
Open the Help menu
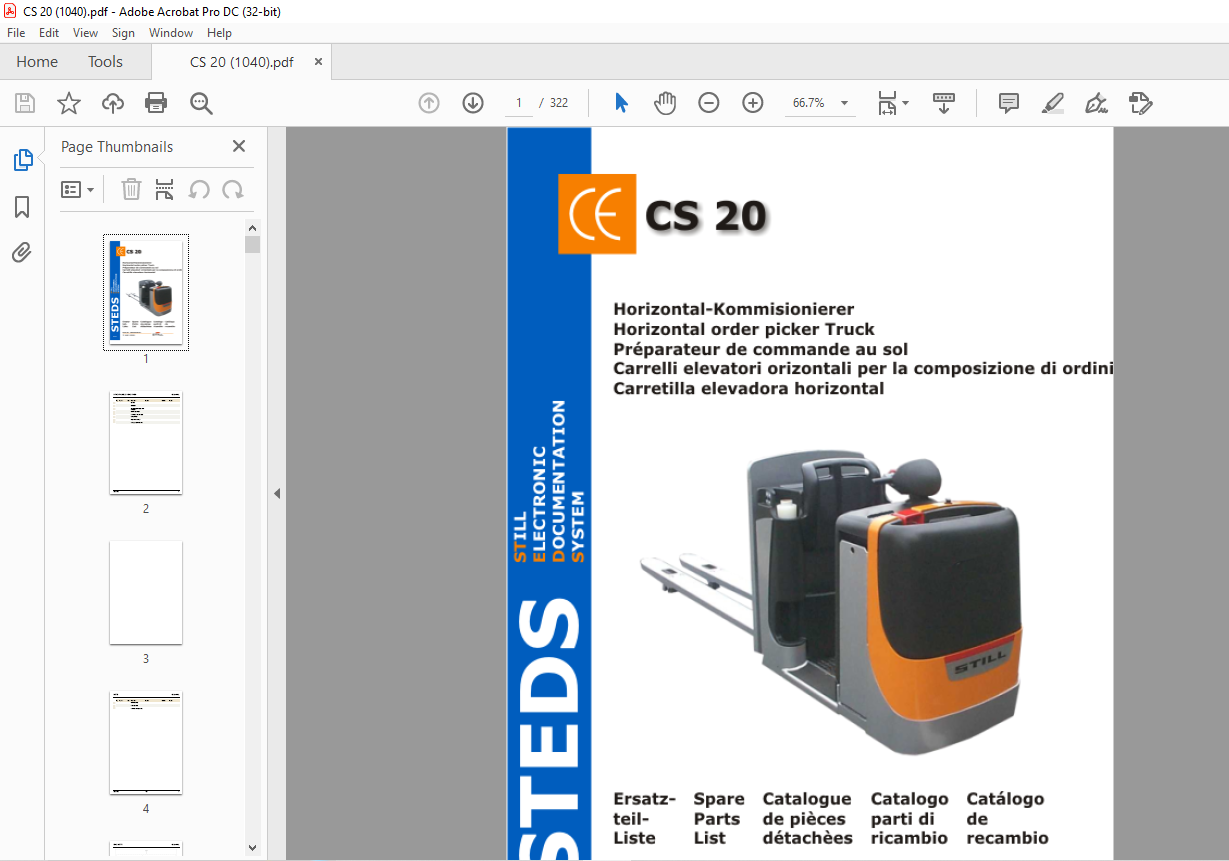click(x=219, y=33)
